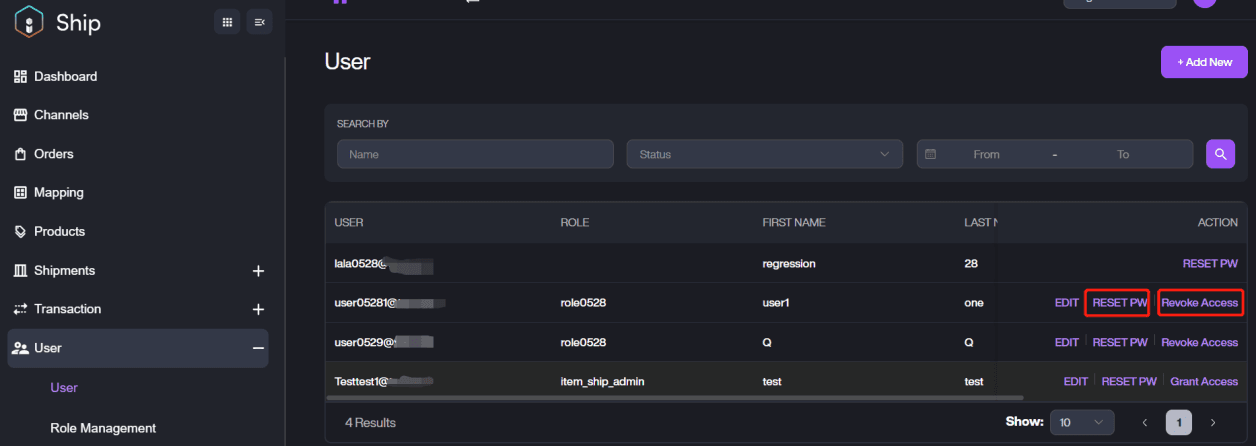Collapse the User submenu minus icon
1256x446 pixels.
click(x=258, y=348)
